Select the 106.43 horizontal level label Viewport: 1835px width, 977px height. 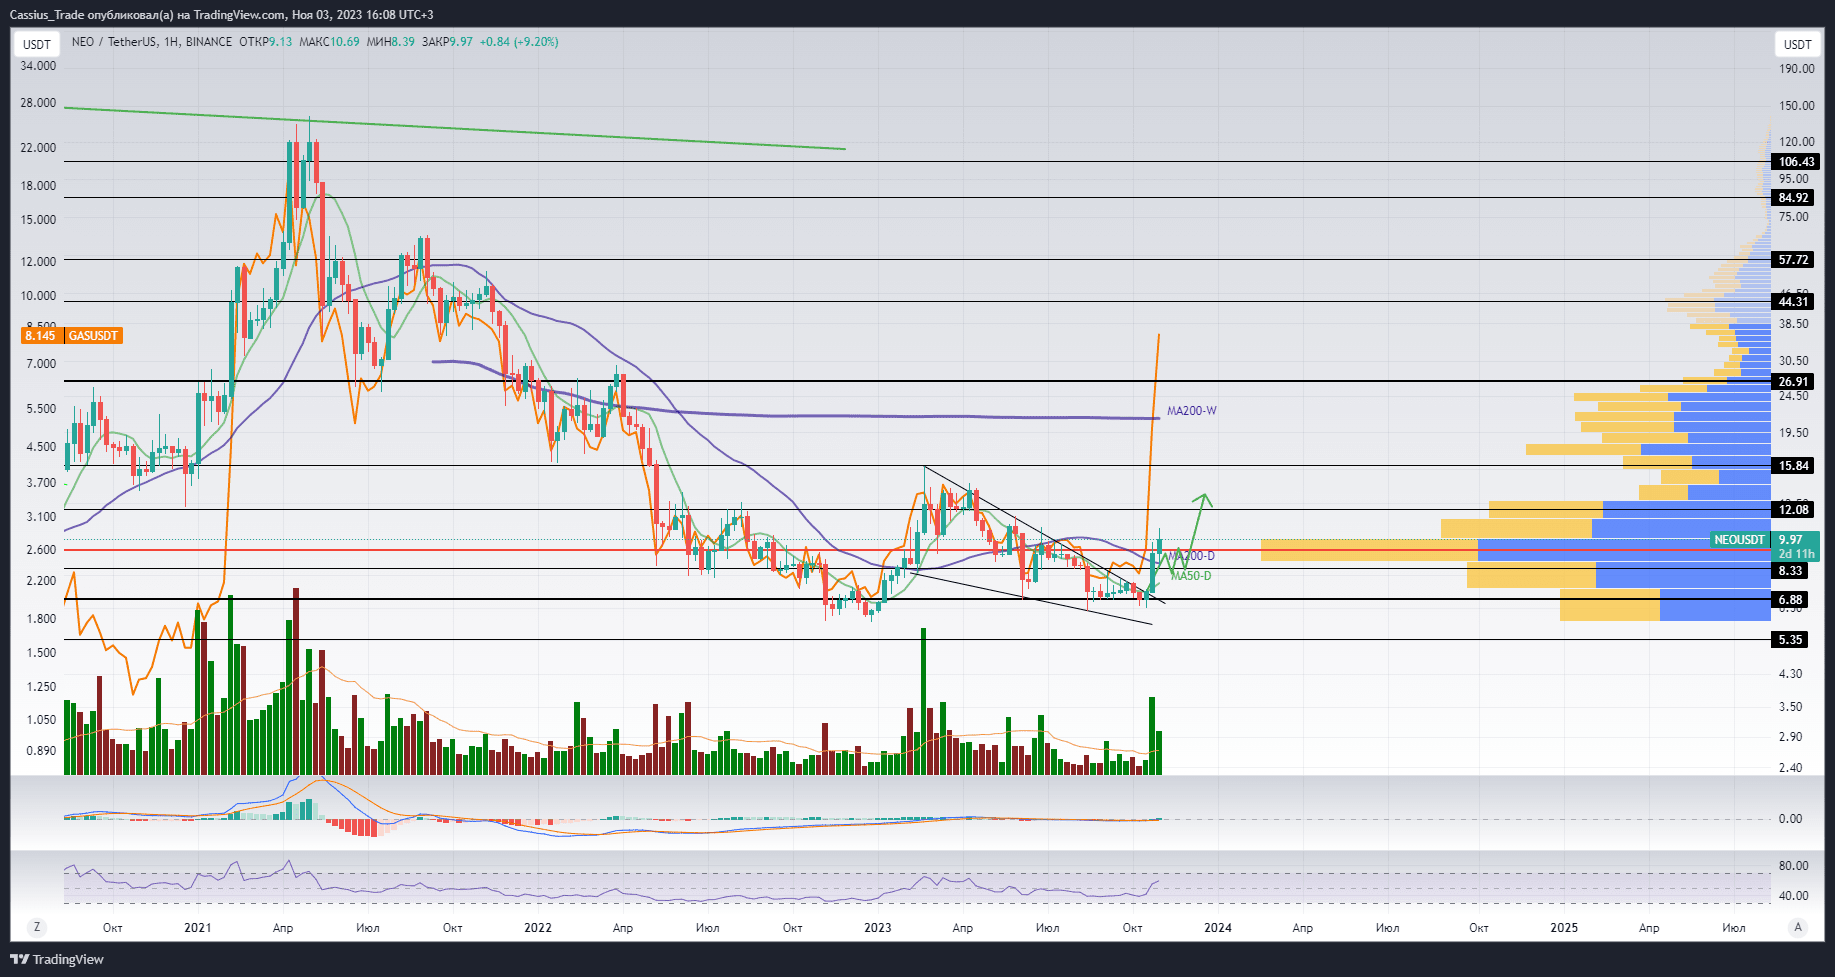pyautogui.click(x=1796, y=162)
